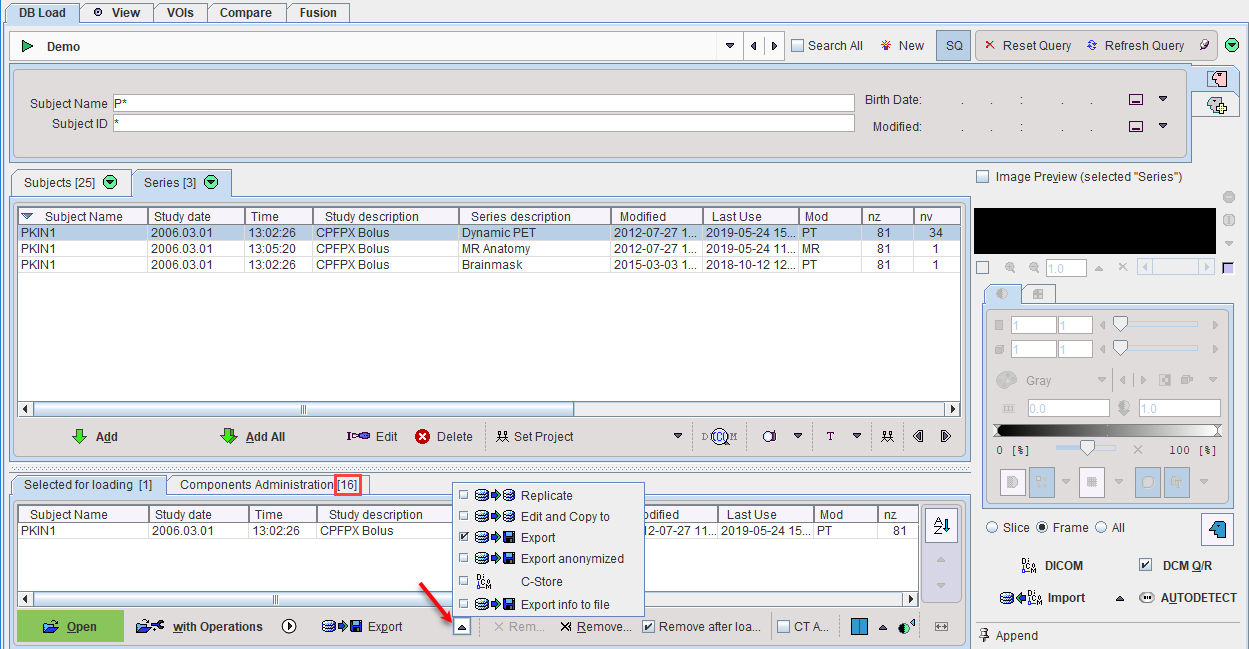The width and height of the screenshot is (1249, 649).
Task: Click the Subject Name input field
Action: click(483, 103)
